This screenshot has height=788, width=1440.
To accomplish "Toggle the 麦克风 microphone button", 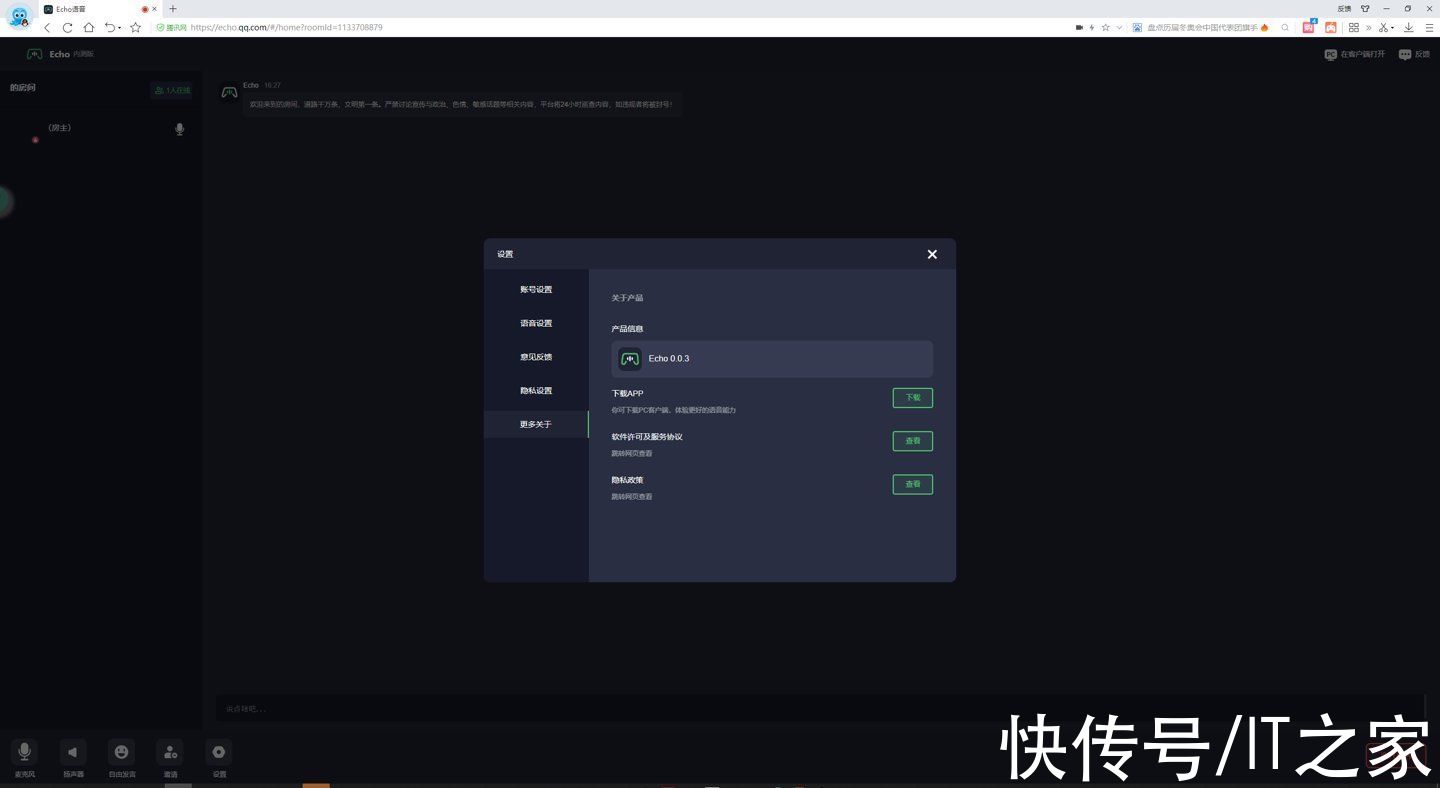I will [x=24, y=752].
